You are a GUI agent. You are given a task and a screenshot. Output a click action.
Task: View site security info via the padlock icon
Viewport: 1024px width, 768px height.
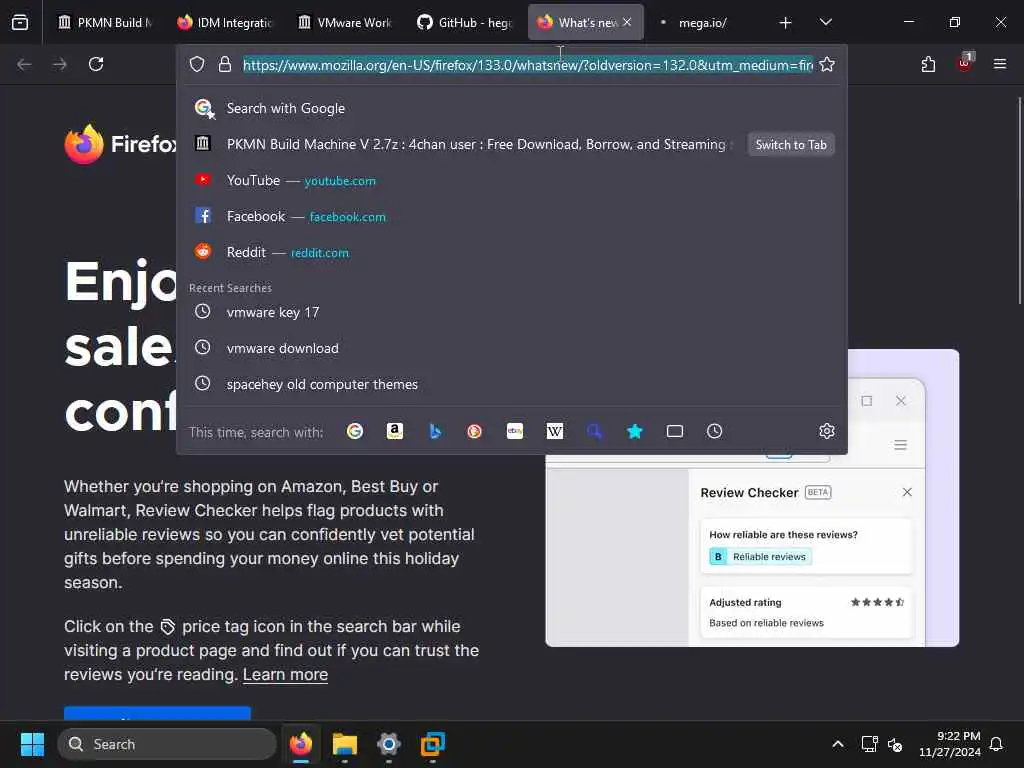pos(225,64)
